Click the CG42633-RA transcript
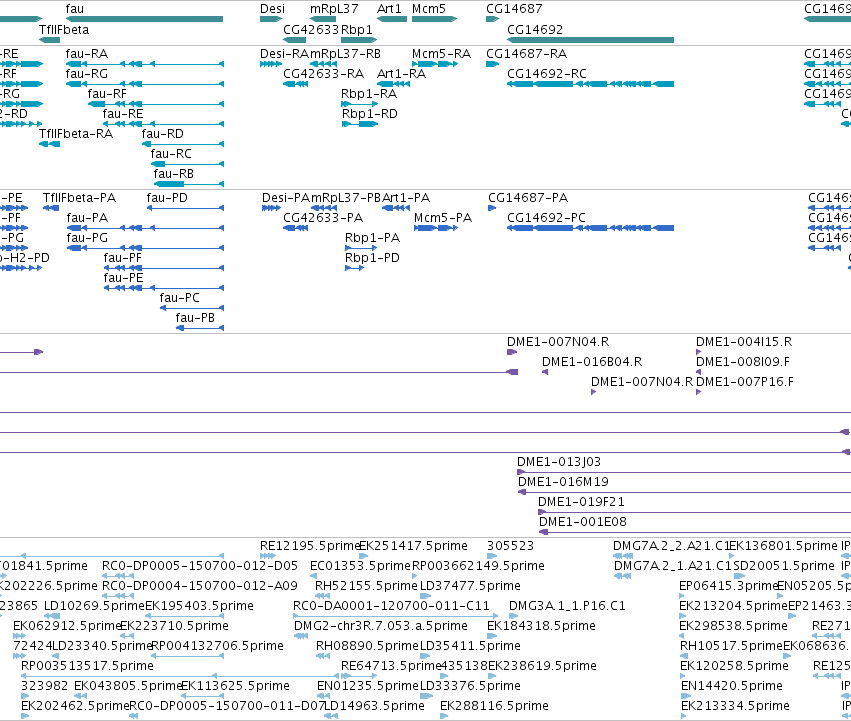This screenshot has height=721, width=851. [295, 84]
